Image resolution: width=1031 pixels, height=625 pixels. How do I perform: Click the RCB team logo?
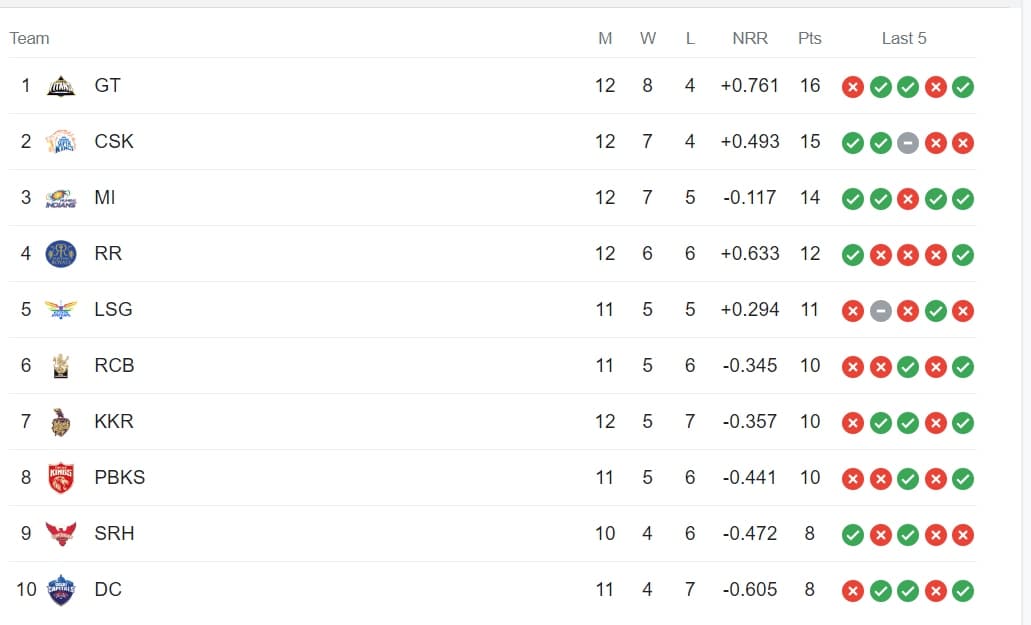[61, 366]
